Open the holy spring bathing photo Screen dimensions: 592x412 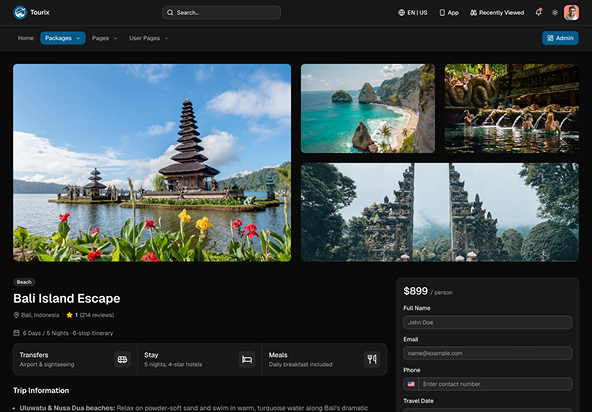pos(512,108)
